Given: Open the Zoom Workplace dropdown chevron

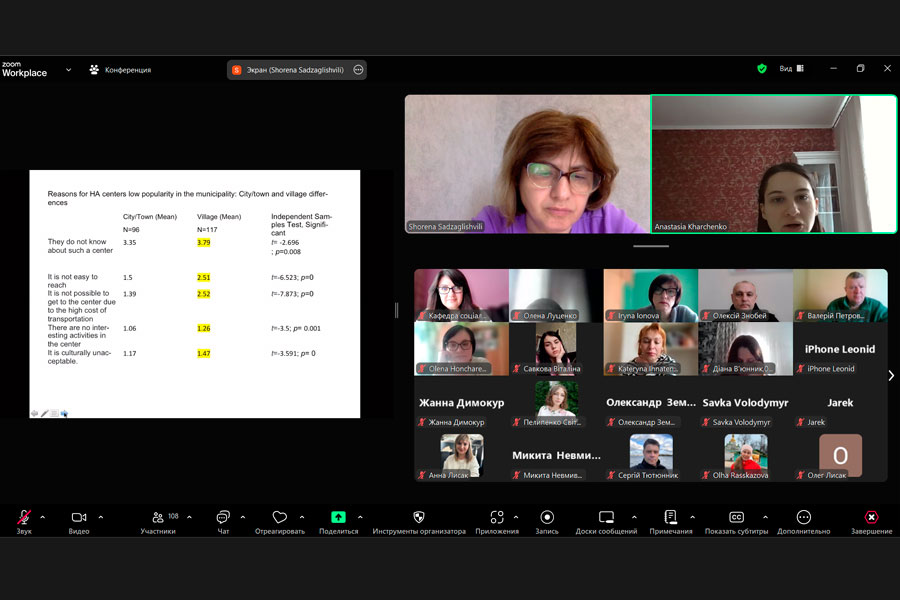Looking at the screenshot, I should click(x=68, y=70).
